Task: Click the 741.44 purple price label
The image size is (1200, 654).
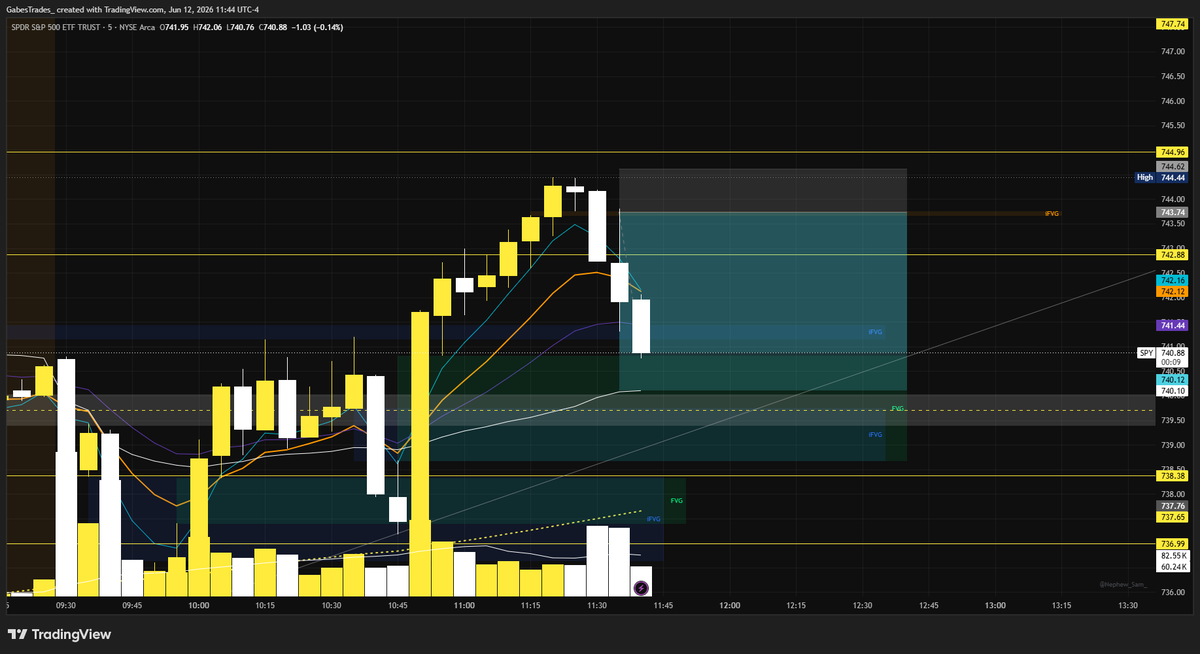Action: point(1172,325)
